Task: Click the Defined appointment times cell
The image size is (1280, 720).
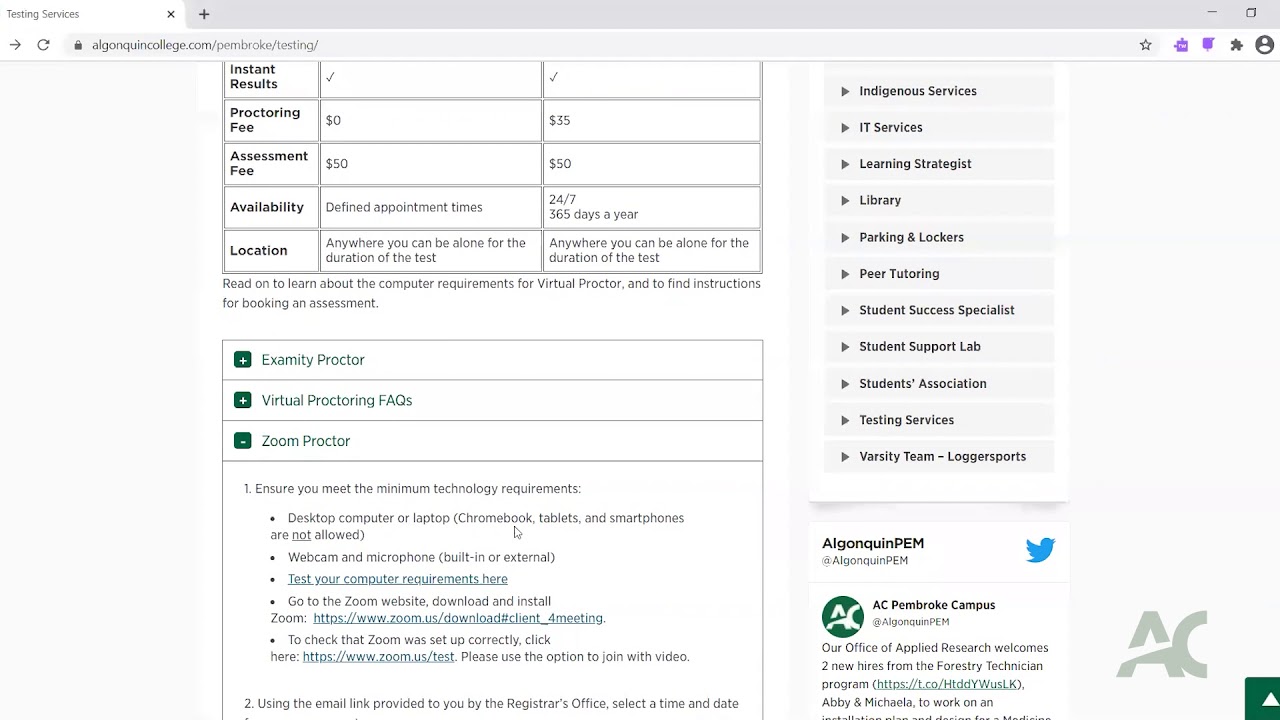Action: point(430,207)
